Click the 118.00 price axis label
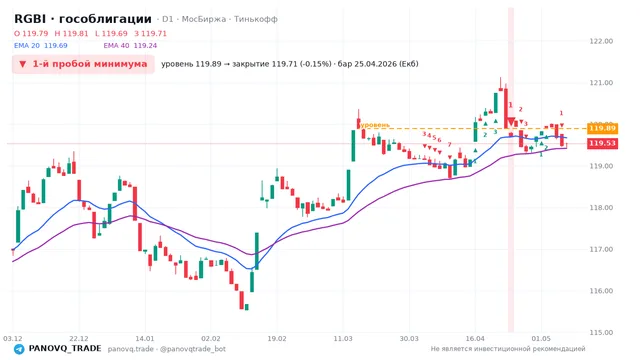This screenshot has width=640, height=360. coord(601,208)
